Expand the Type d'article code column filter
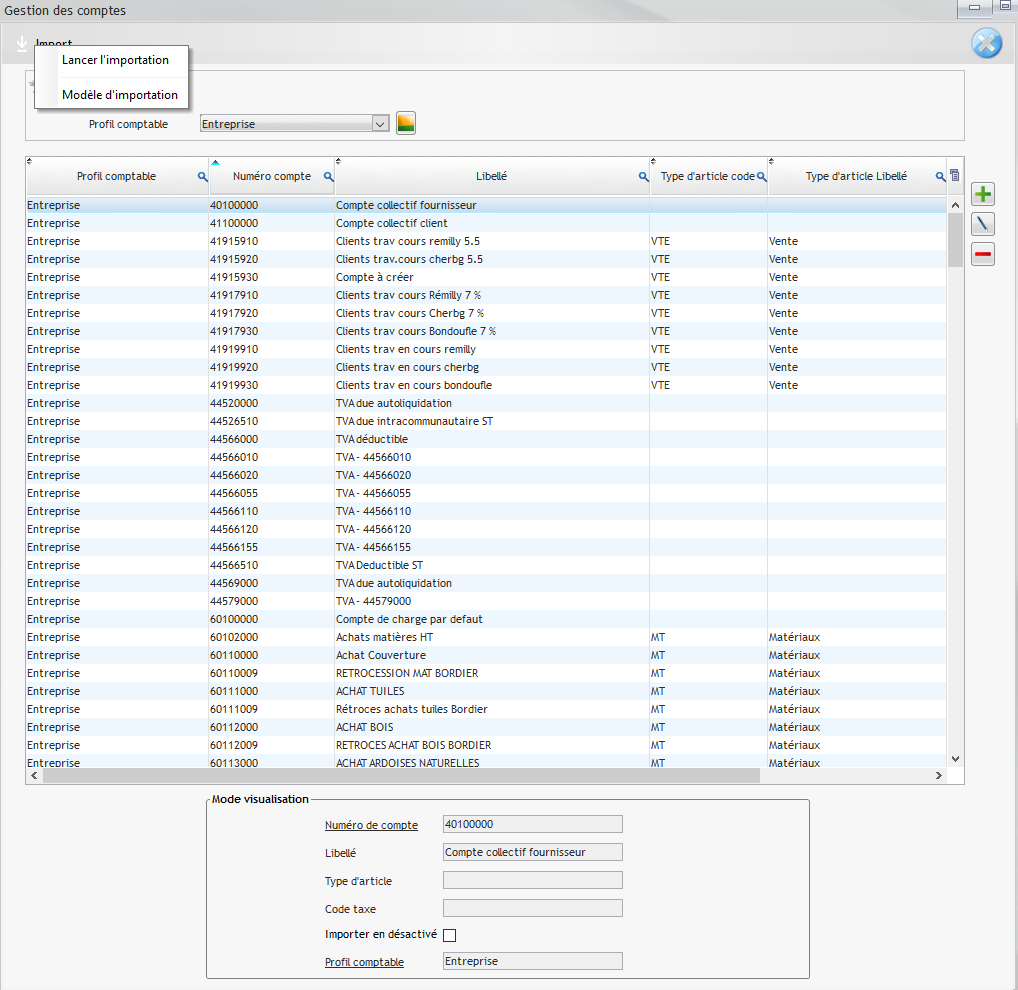The width and height of the screenshot is (1018, 990). point(763,176)
